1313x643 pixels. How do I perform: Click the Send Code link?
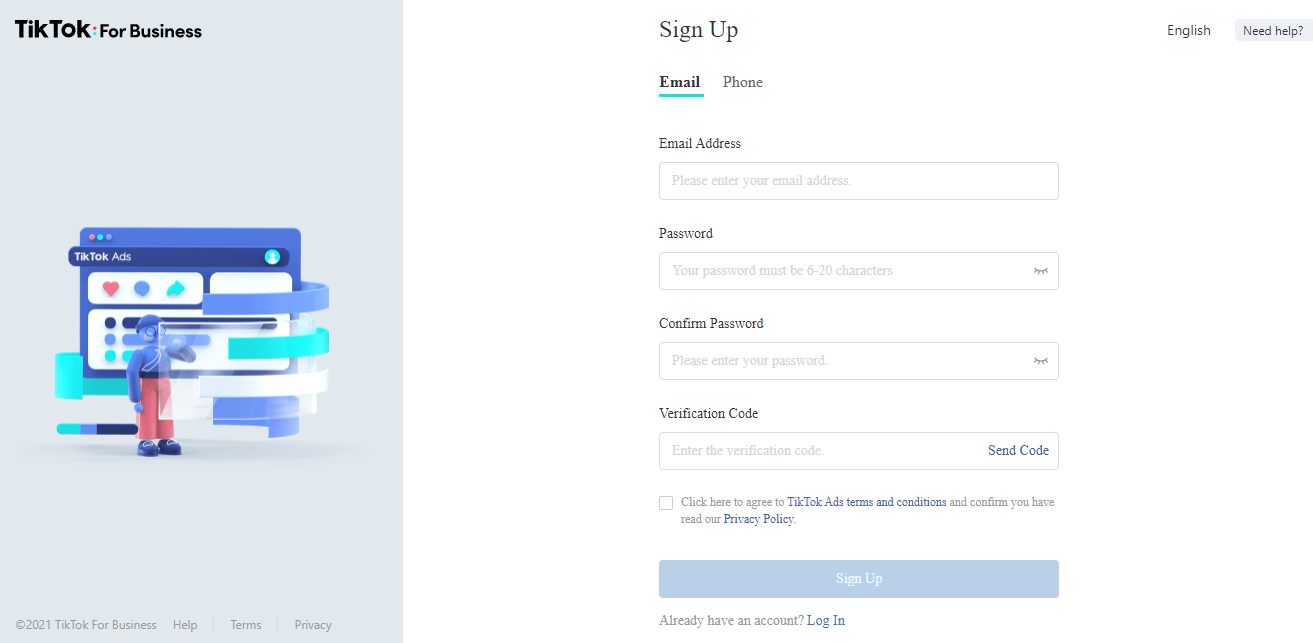tap(1018, 451)
